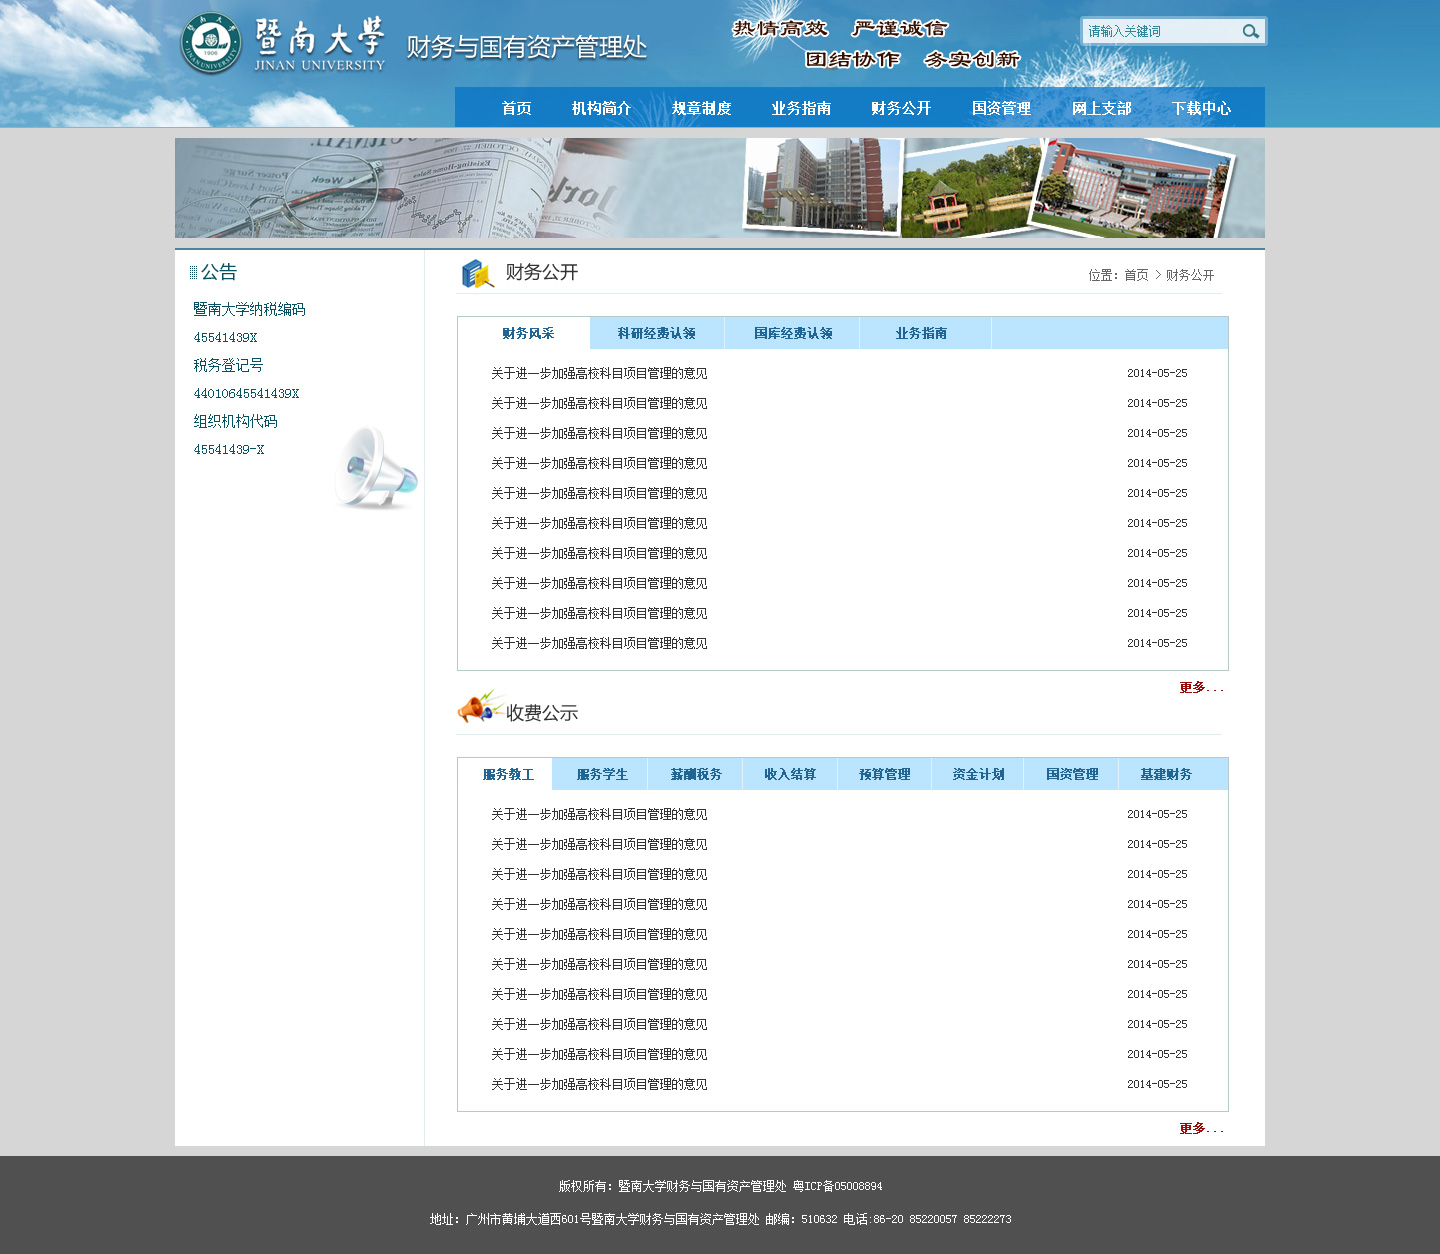Click the book icon beside 财务公开
1440x1254 pixels.
(x=477, y=273)
